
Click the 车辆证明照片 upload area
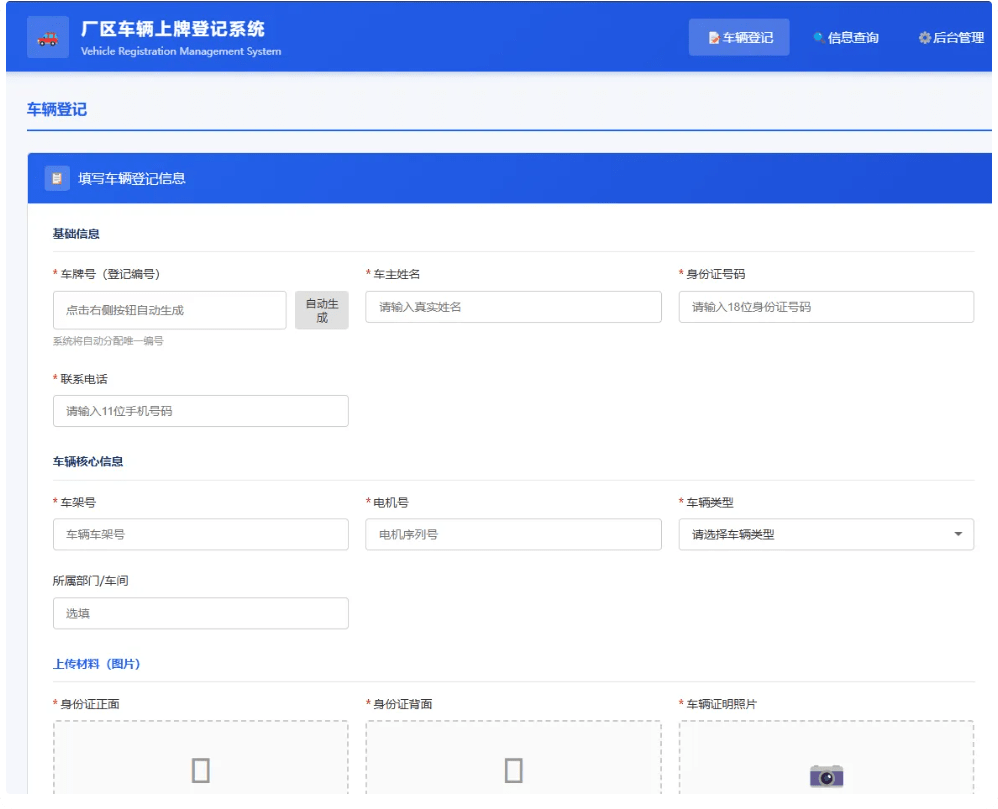pyautogui.click(x=826, y=757)
